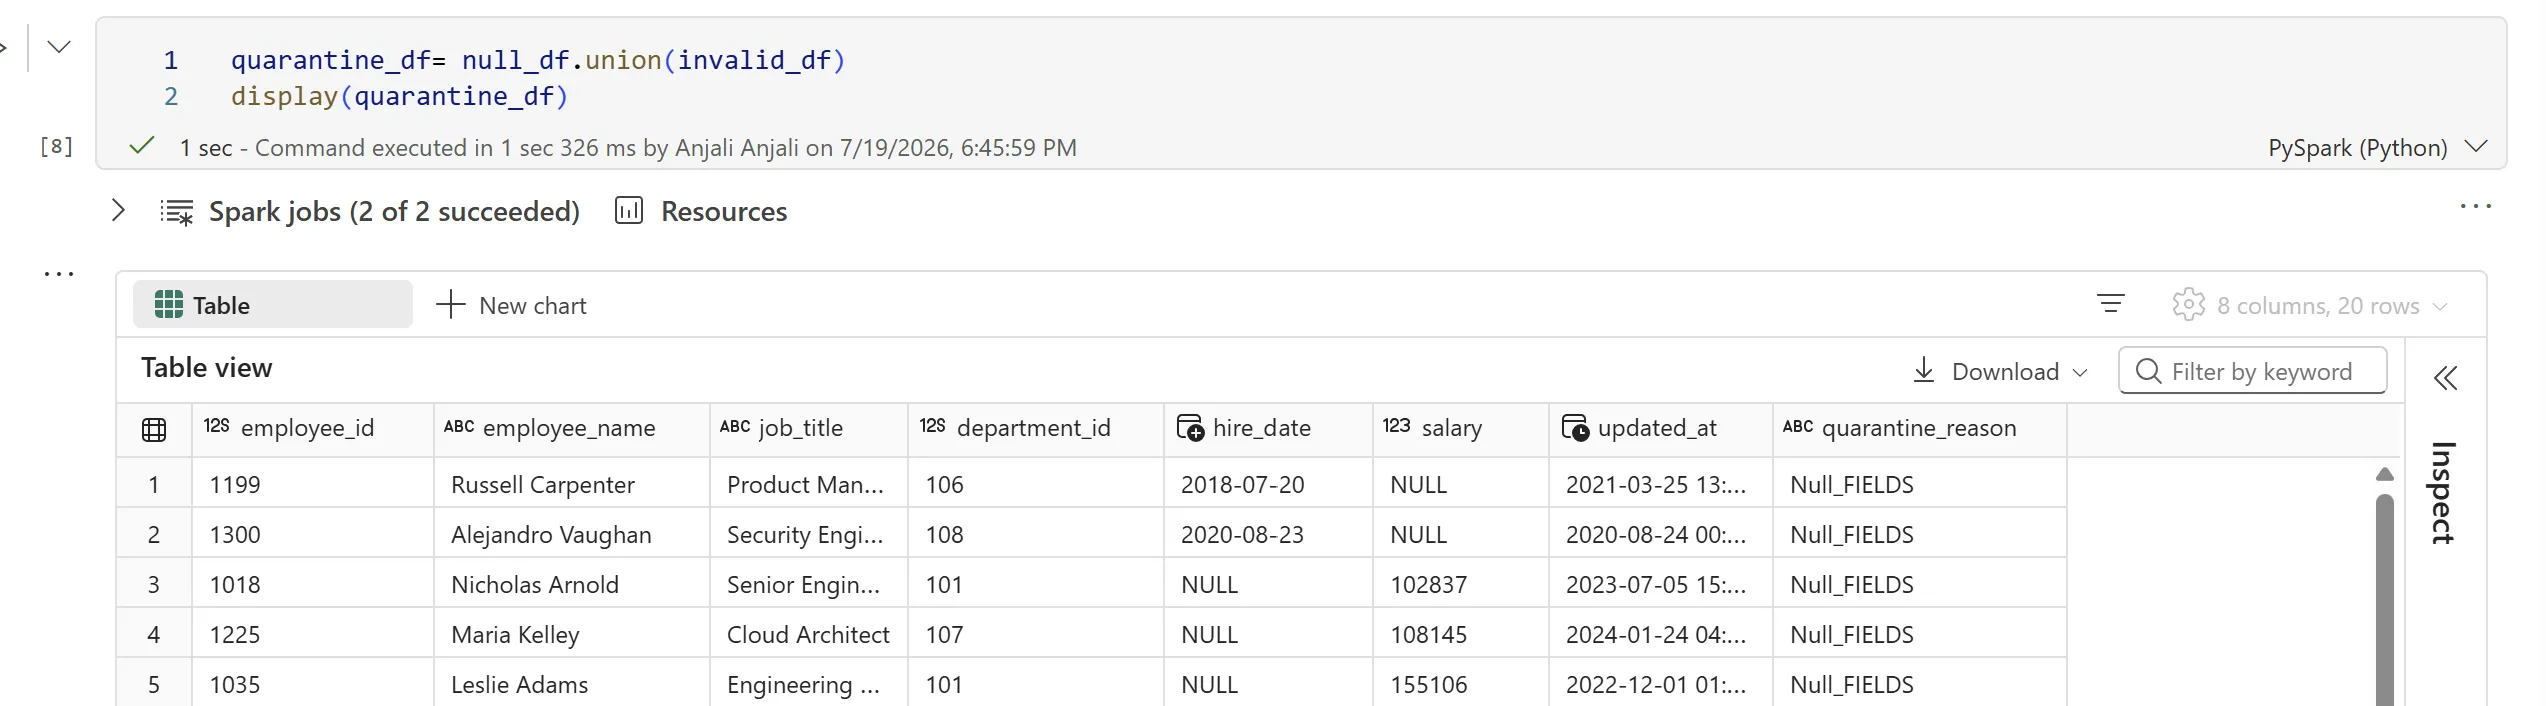Image resolution: width=2546 pixels, height=706 pixels.
Task: Click the search magnifier icon
Action: tap(2148, 371)
